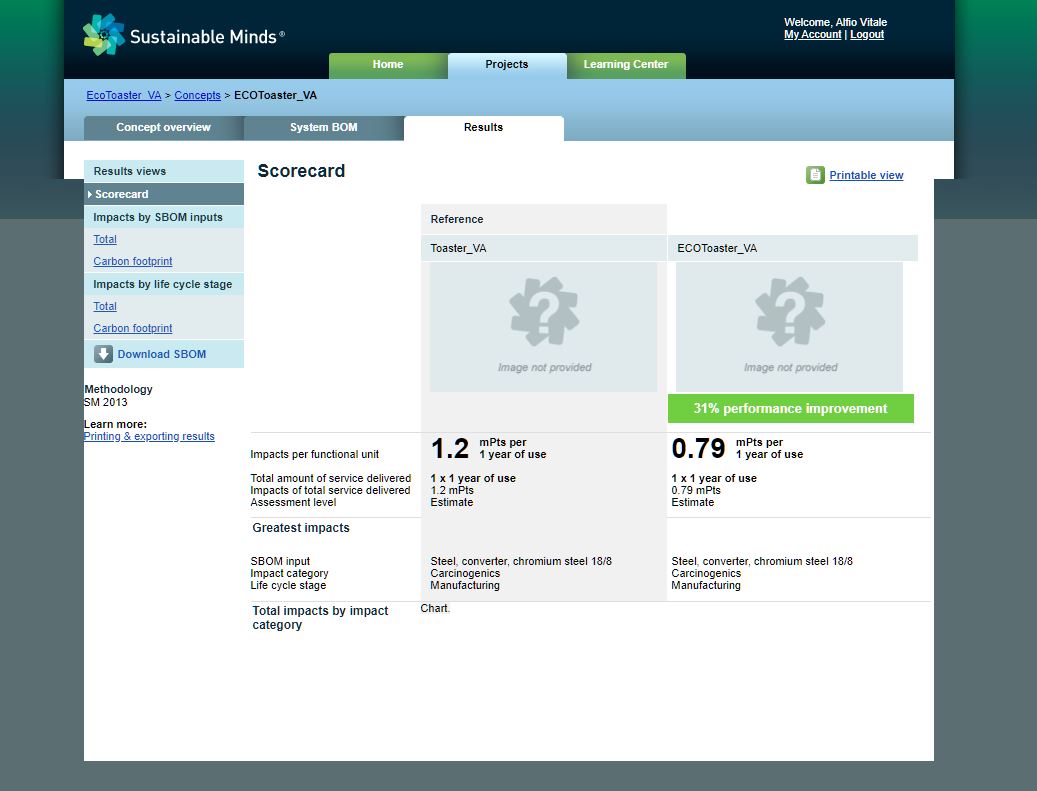
Task: Click the Welcome, Alfio Vitale text
Action: pyautogui.click(x=835, y=22)
